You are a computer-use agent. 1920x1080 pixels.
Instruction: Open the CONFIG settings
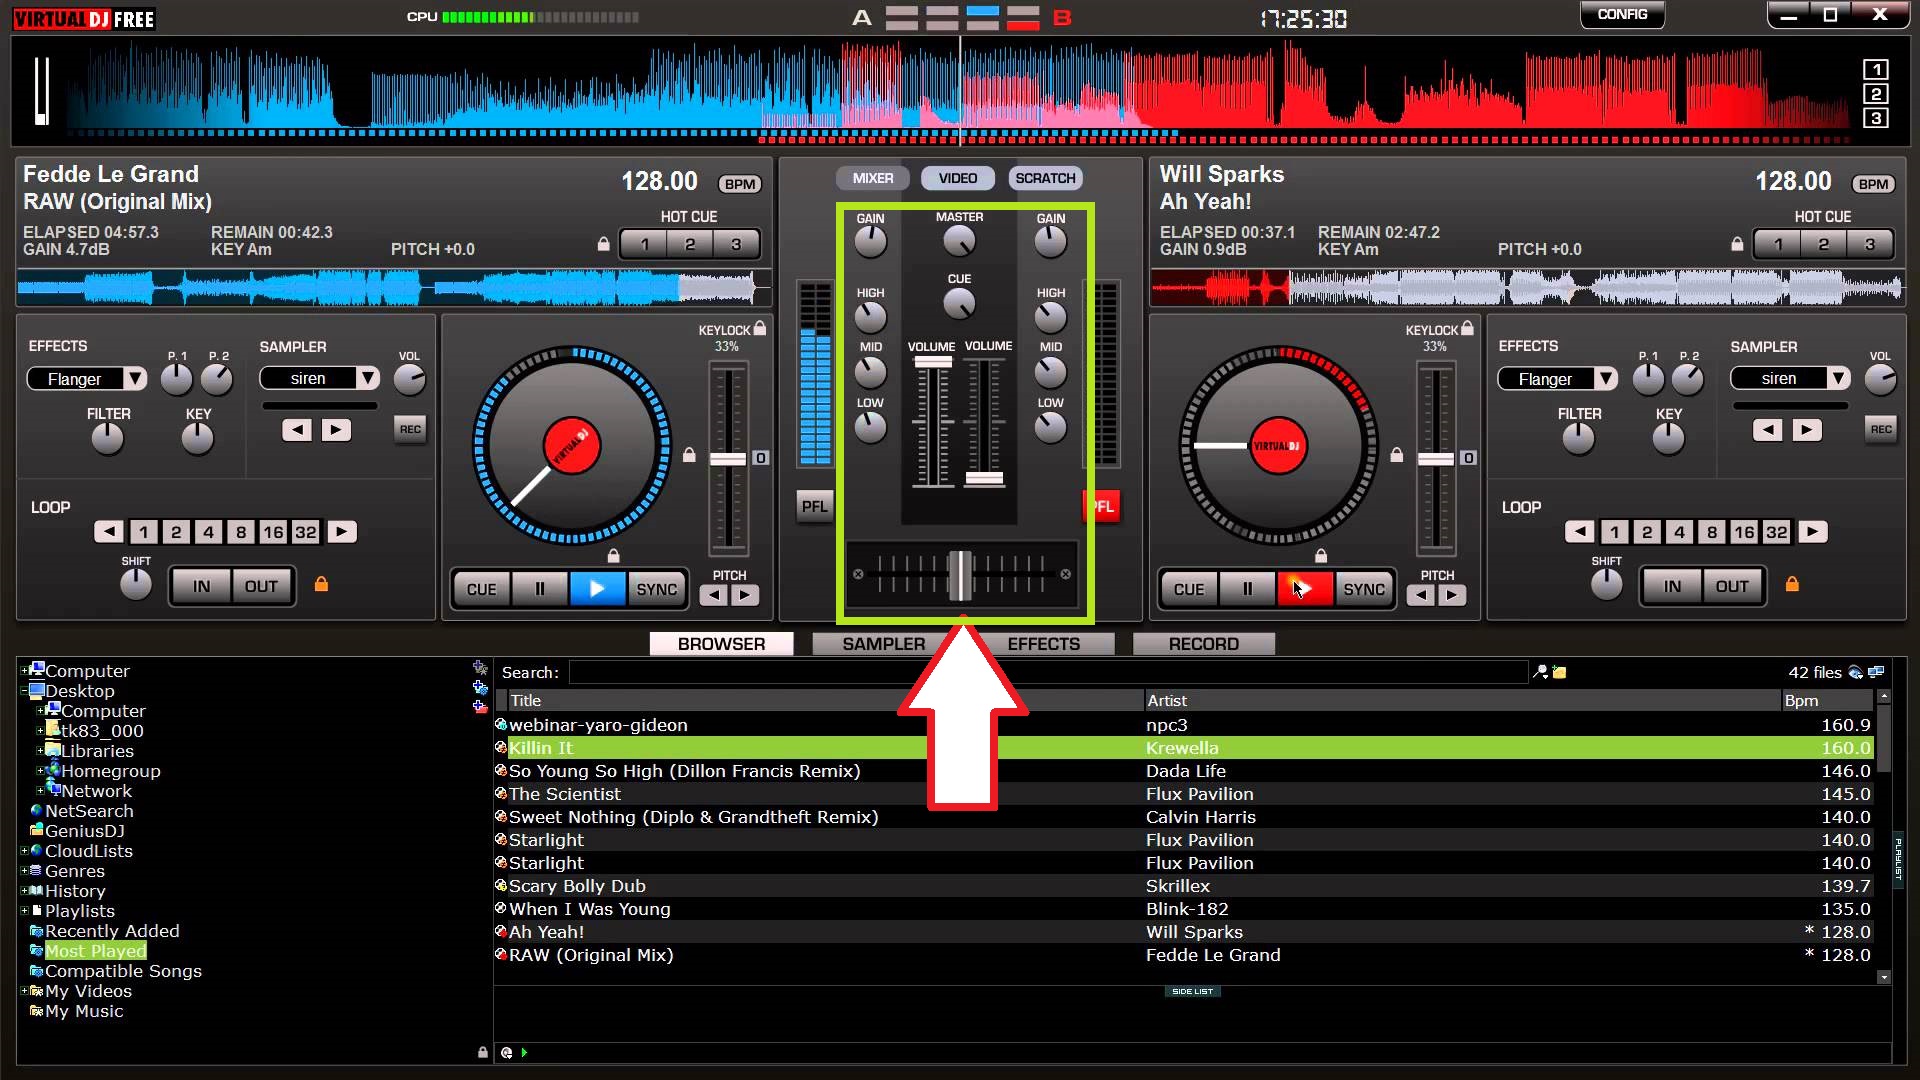pyautogui.click(x=1622, y=14)
